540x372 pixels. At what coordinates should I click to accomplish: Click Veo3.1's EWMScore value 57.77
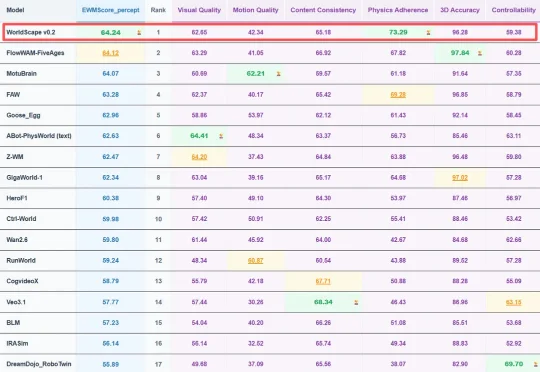(x=111, y=302)
